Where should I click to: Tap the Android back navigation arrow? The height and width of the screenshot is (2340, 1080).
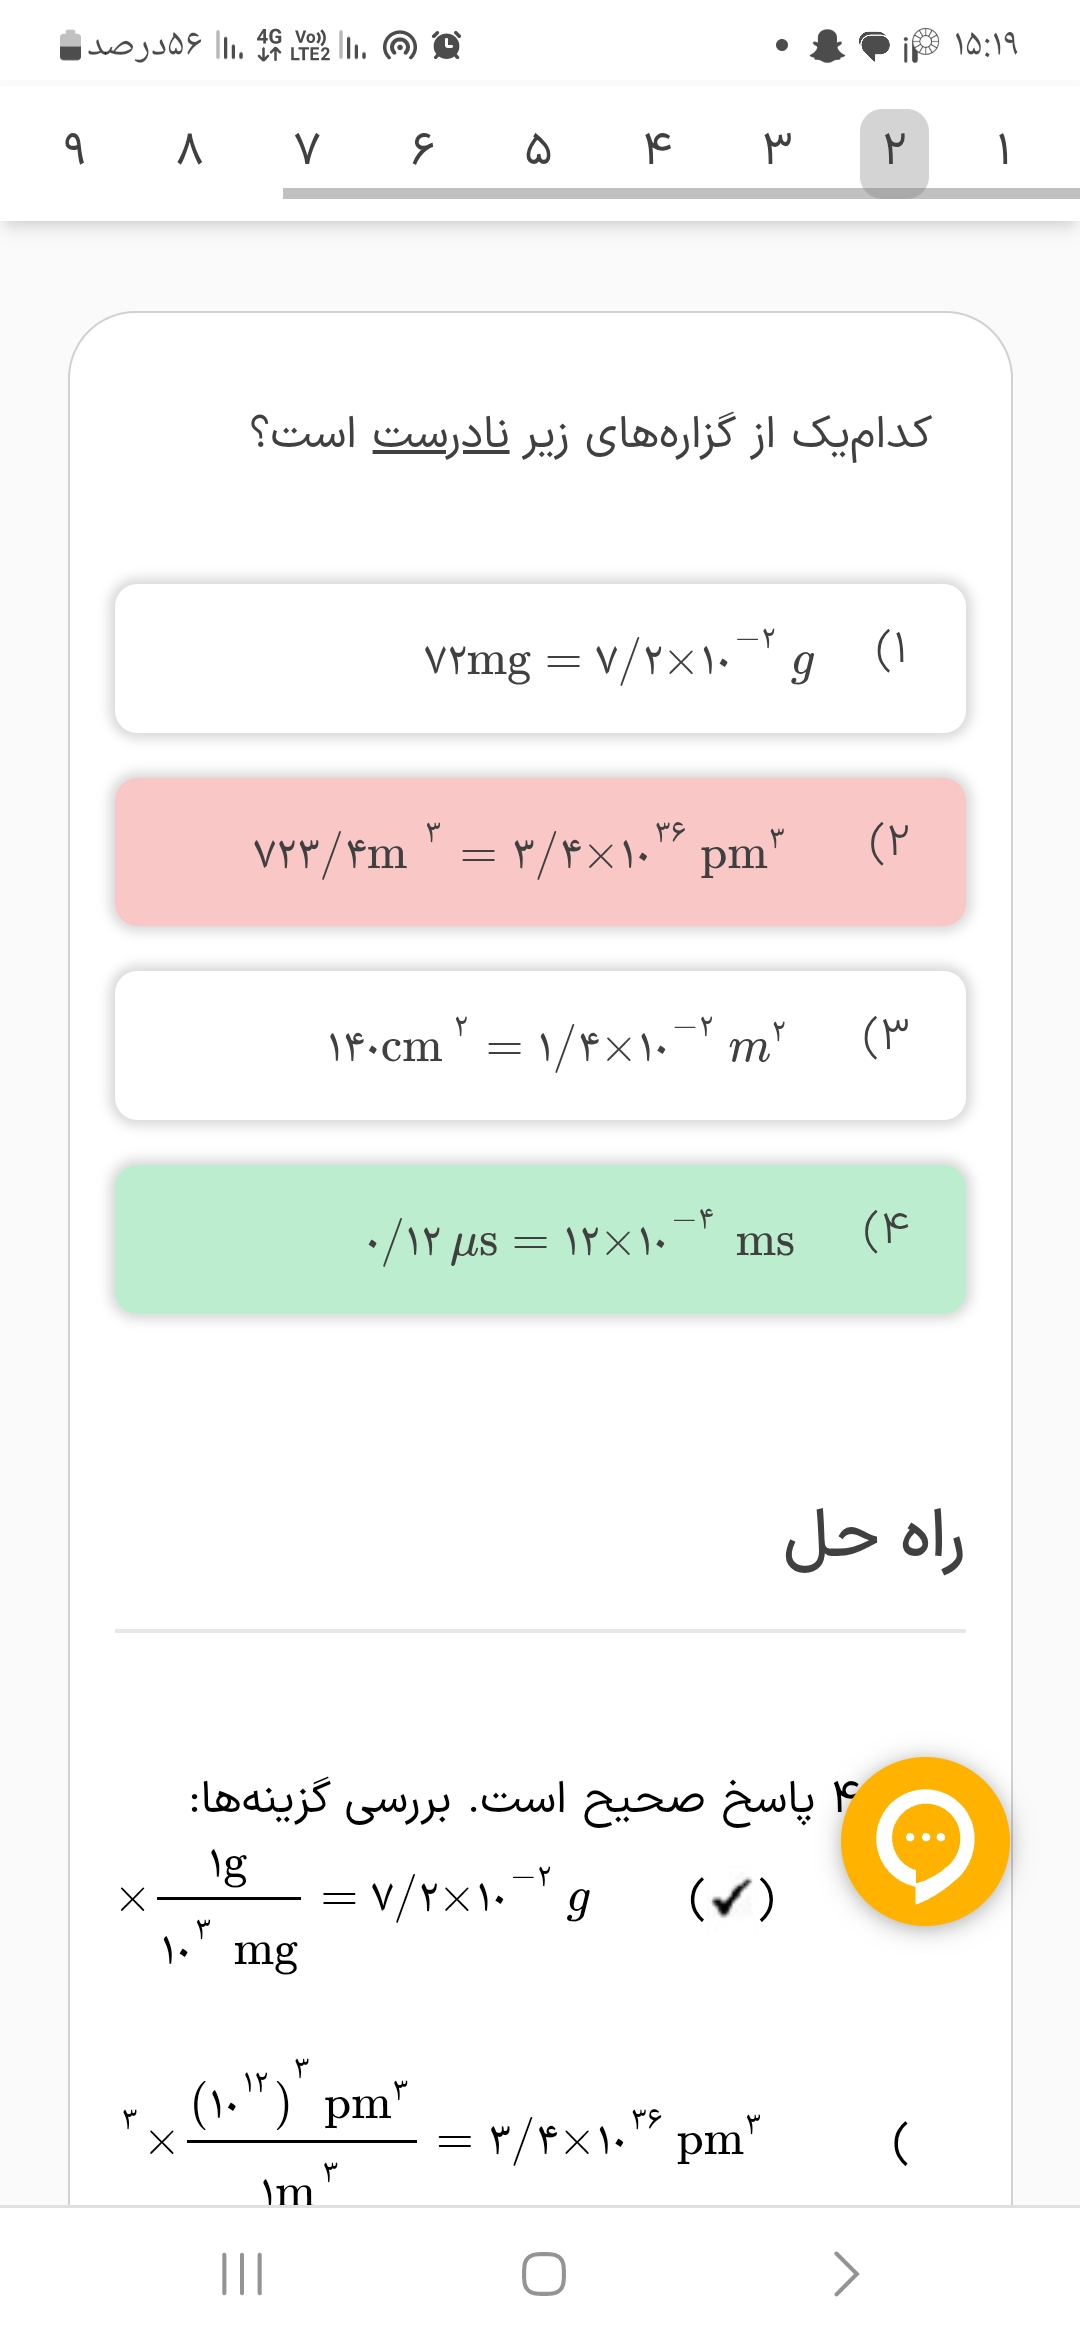pos(846,2274)
